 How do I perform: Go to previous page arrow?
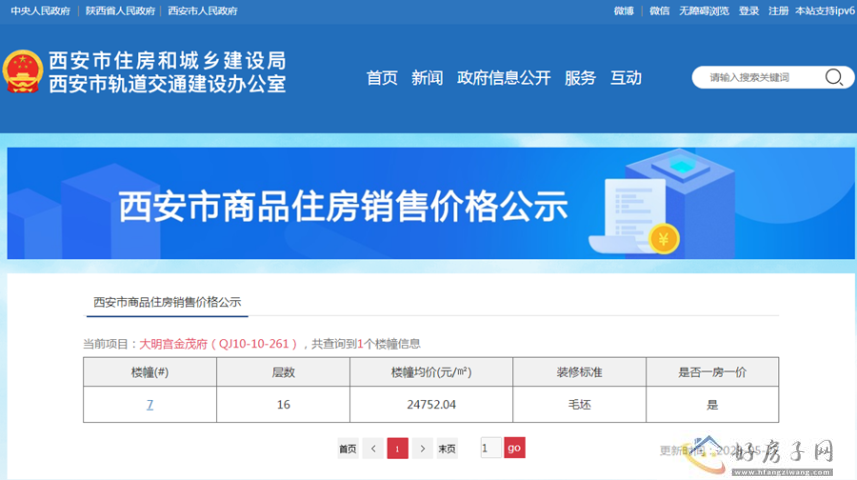[x=373, y=448]
